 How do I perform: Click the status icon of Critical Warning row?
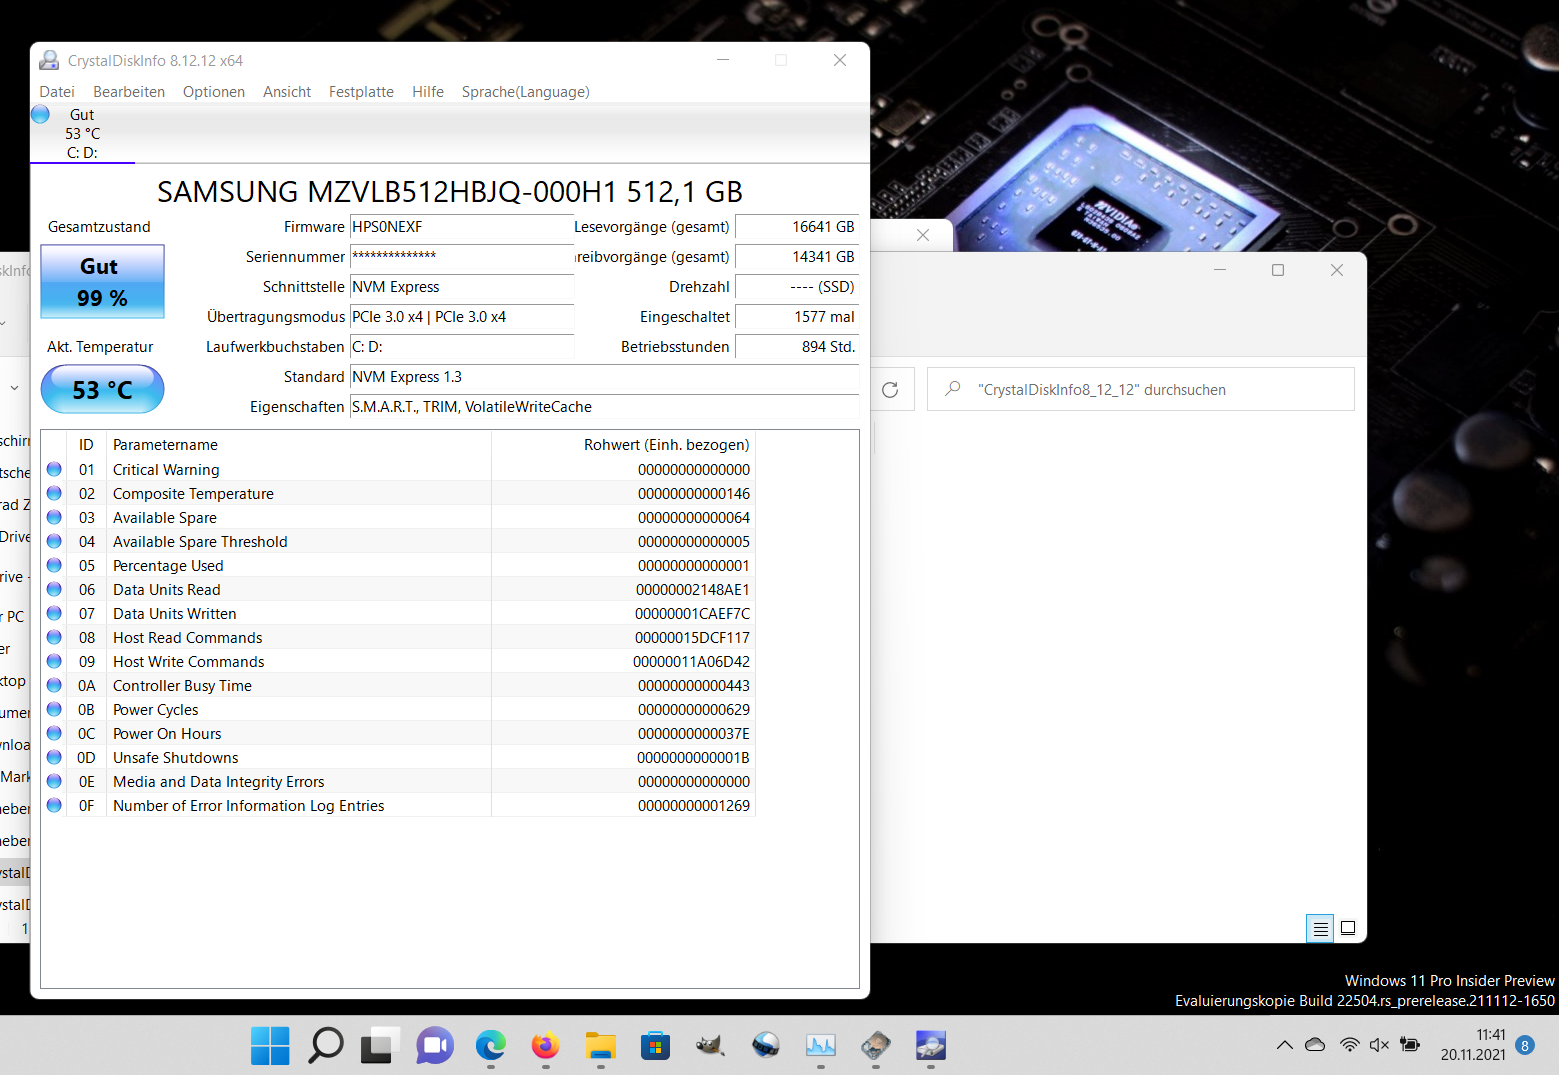(x=54, y=469)
